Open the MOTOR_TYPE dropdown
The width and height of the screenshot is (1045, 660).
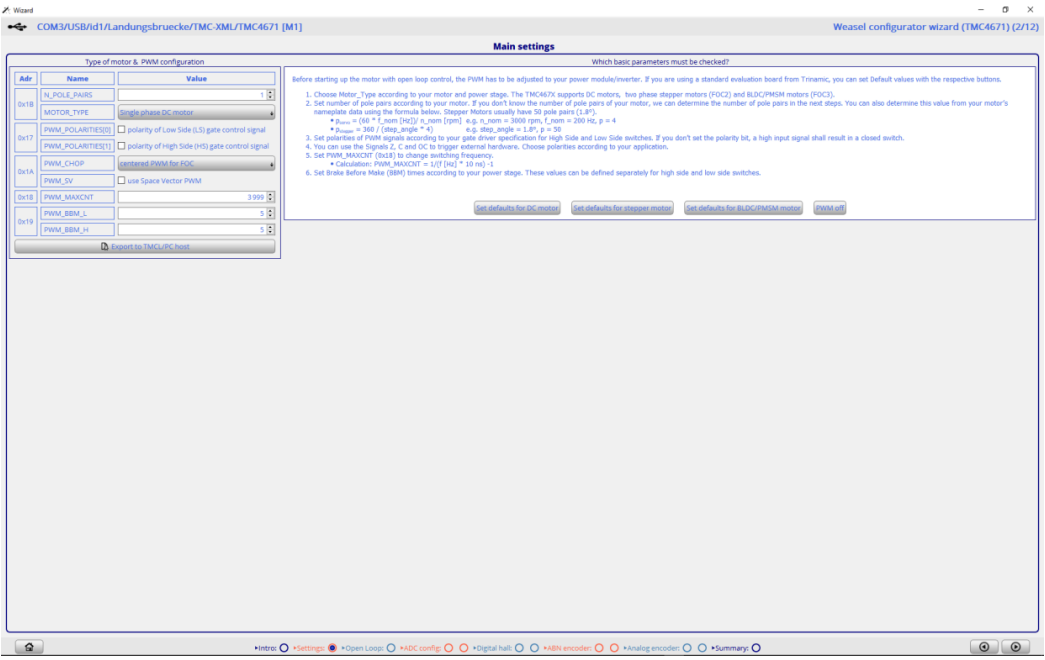196,112
